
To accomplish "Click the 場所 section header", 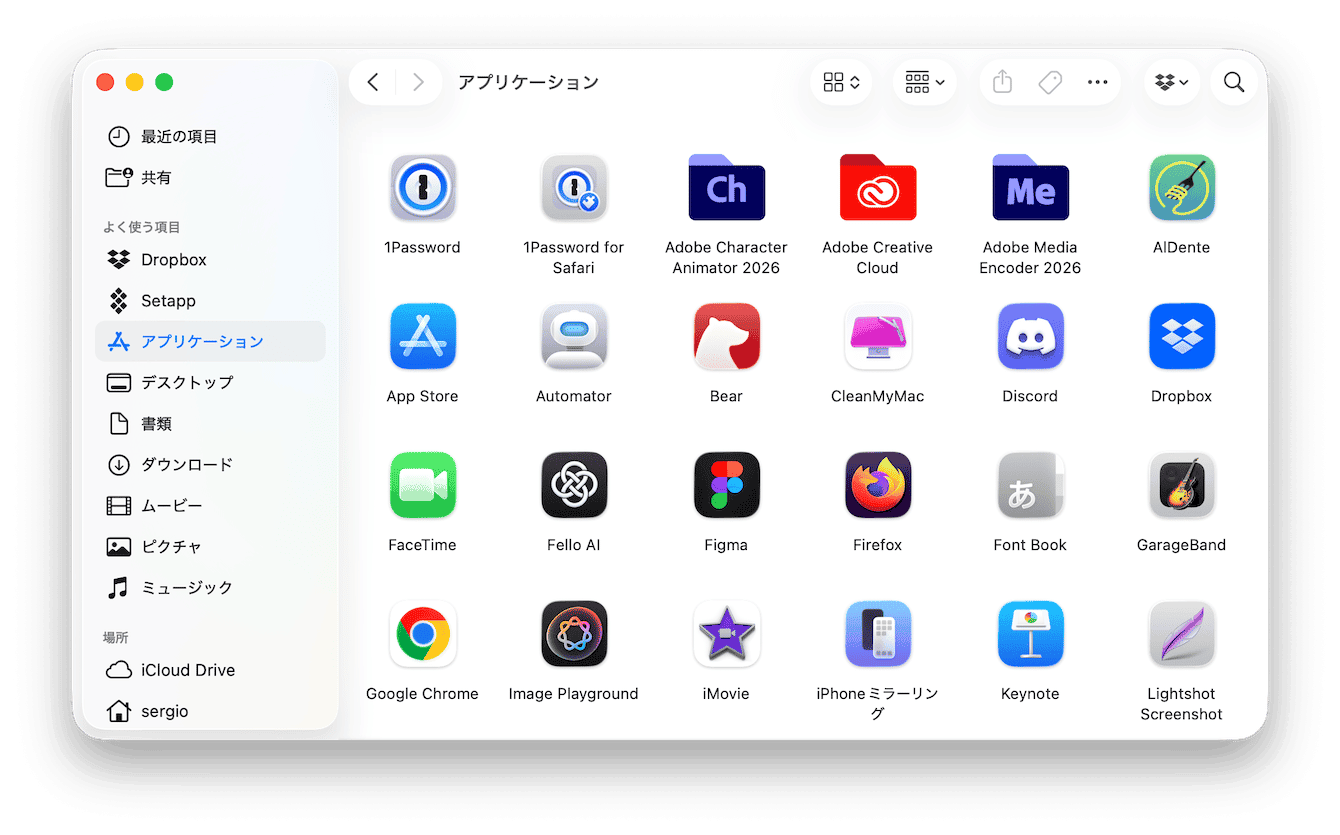I will pyautogui.click(x=115, y=637).
